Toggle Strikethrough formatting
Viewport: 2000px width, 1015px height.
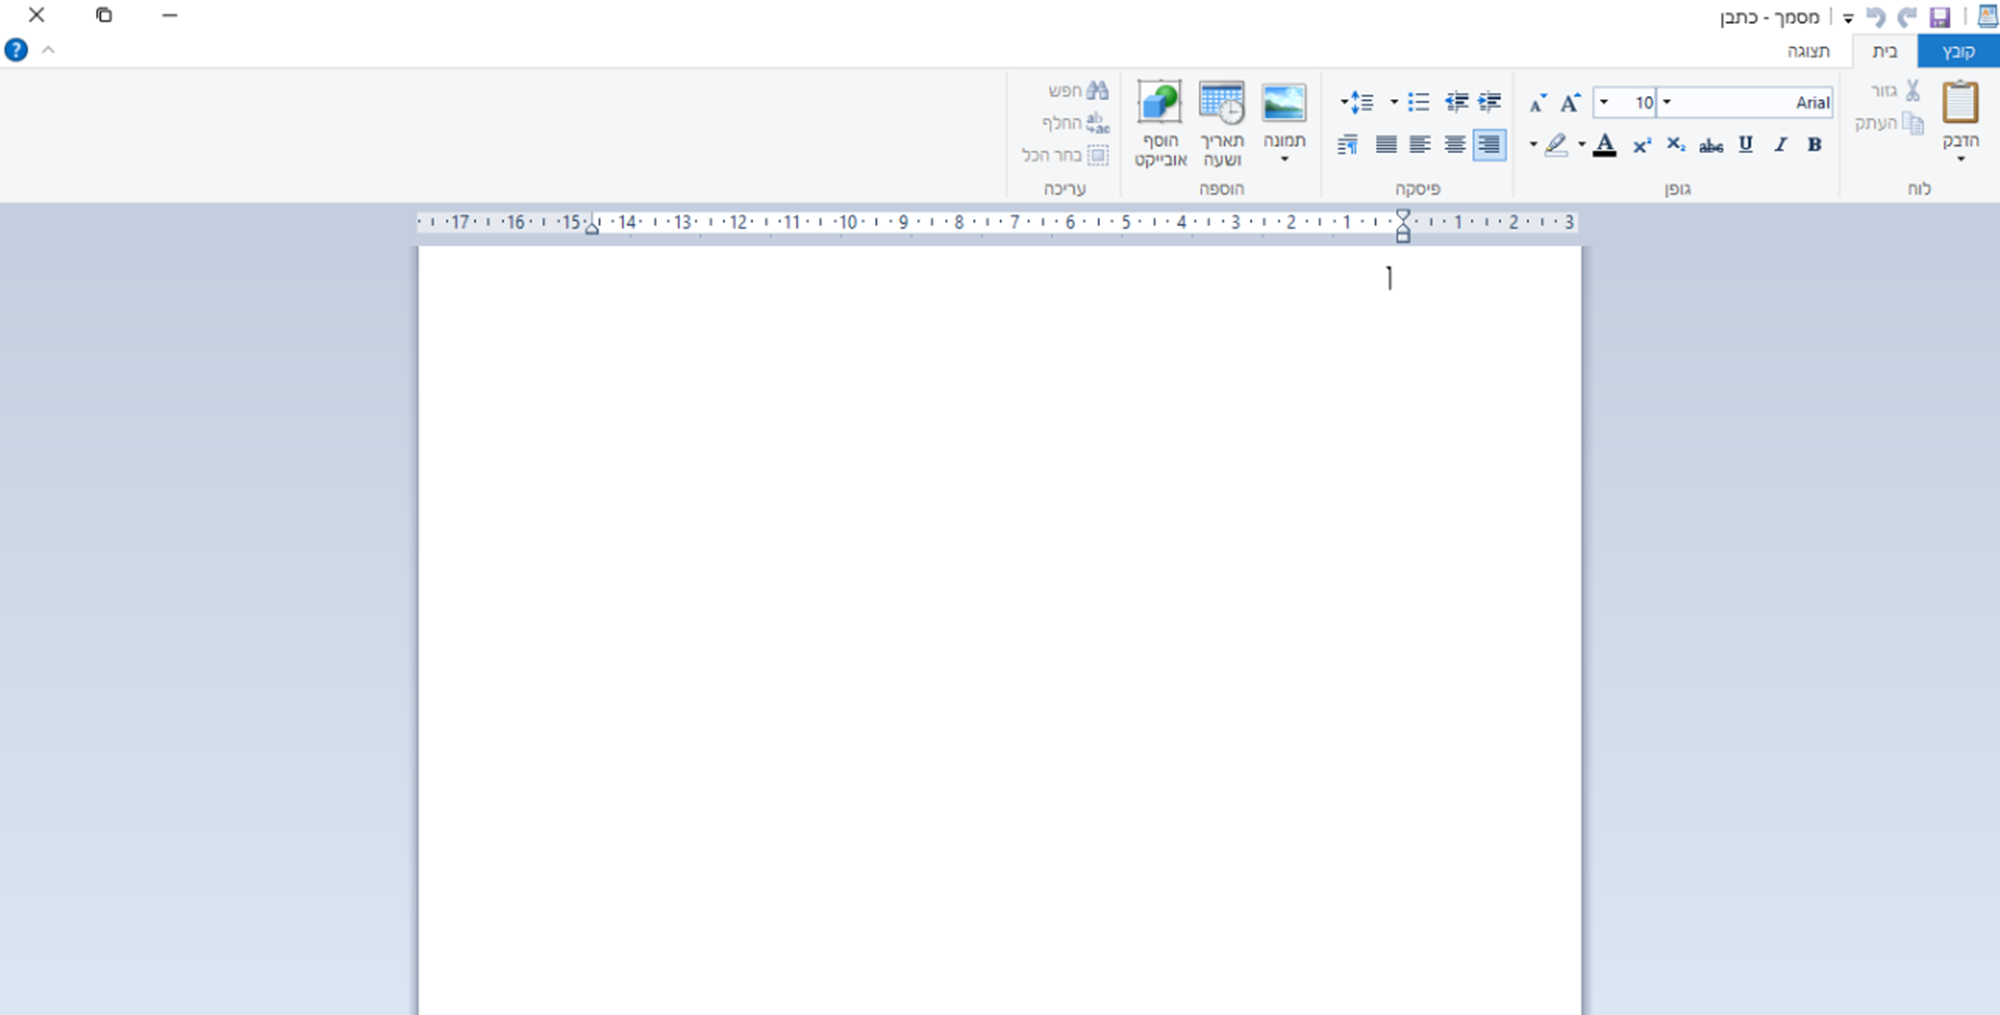click(1711, 146)
